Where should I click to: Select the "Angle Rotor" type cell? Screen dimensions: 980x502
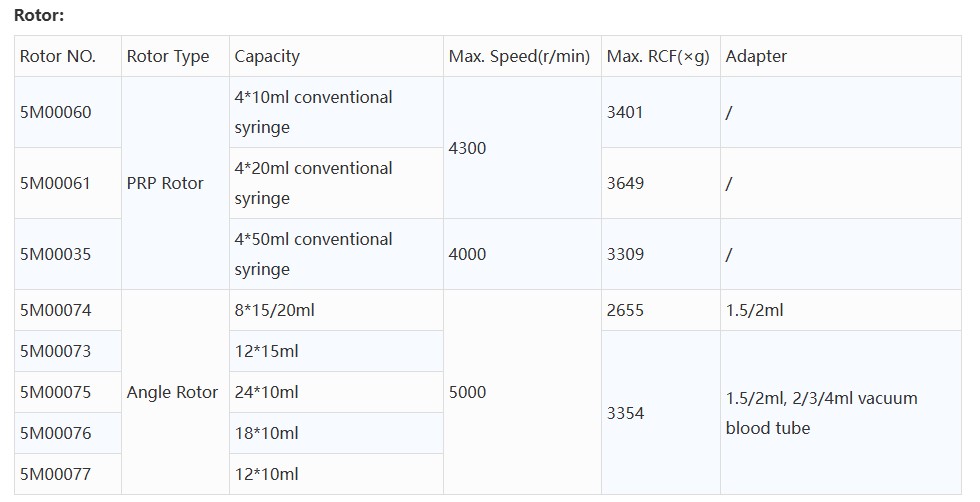tap(172, 392)
